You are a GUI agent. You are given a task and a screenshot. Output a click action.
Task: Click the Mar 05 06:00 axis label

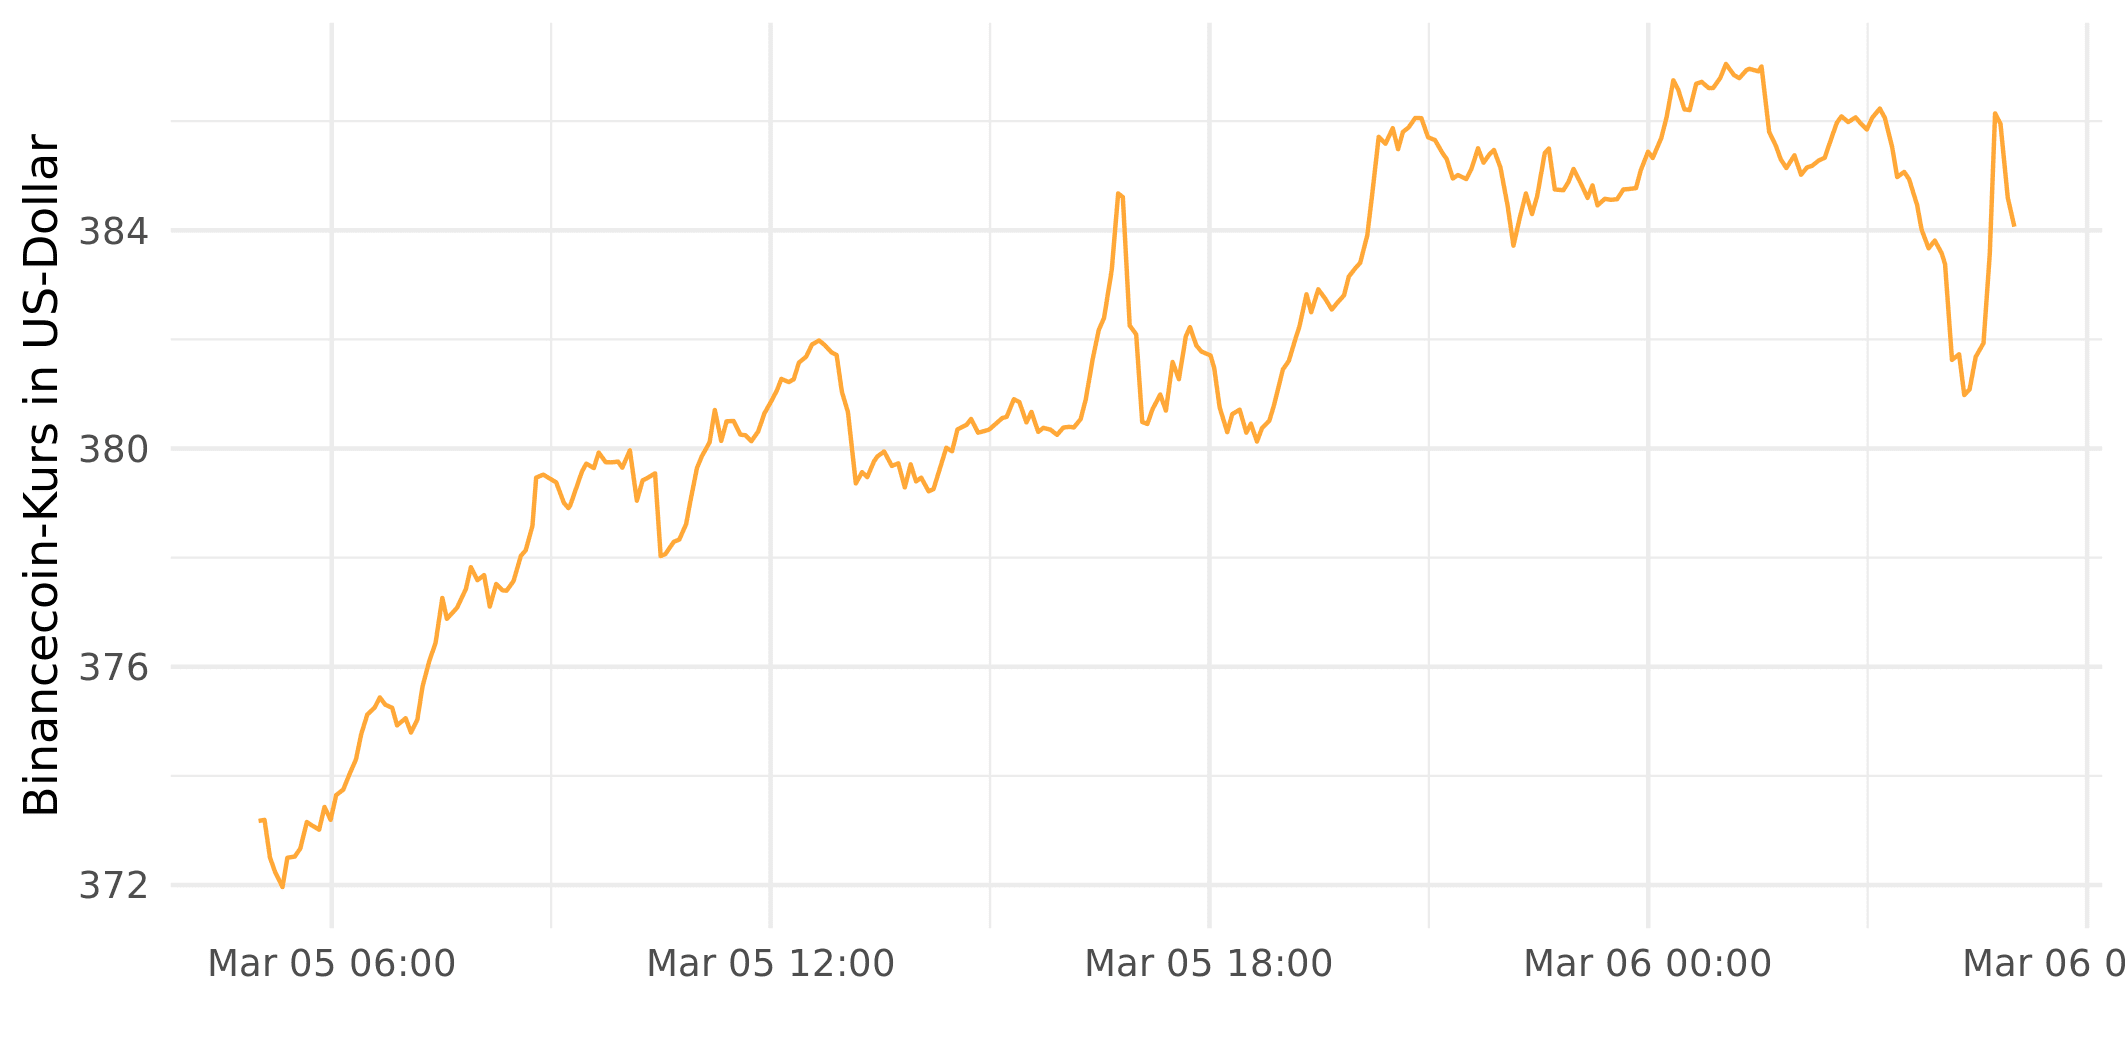point(331,964)
